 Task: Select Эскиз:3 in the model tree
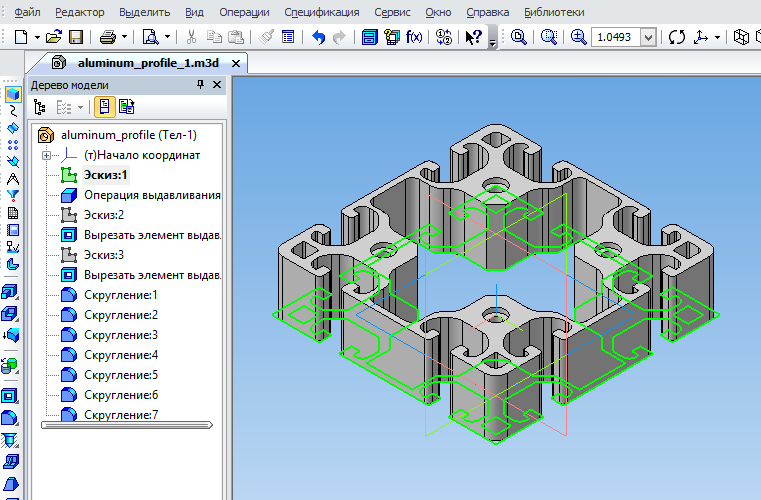(104, 255)
